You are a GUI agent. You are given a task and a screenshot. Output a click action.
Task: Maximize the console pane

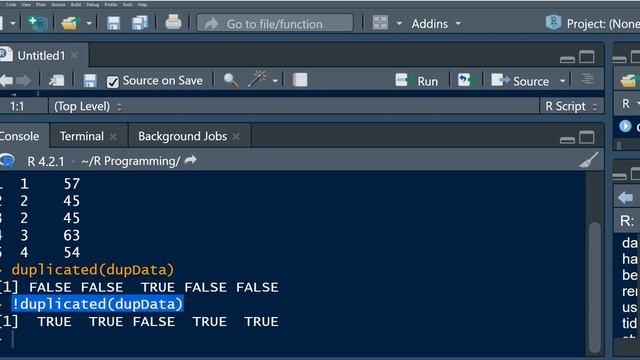click(587, 138)
